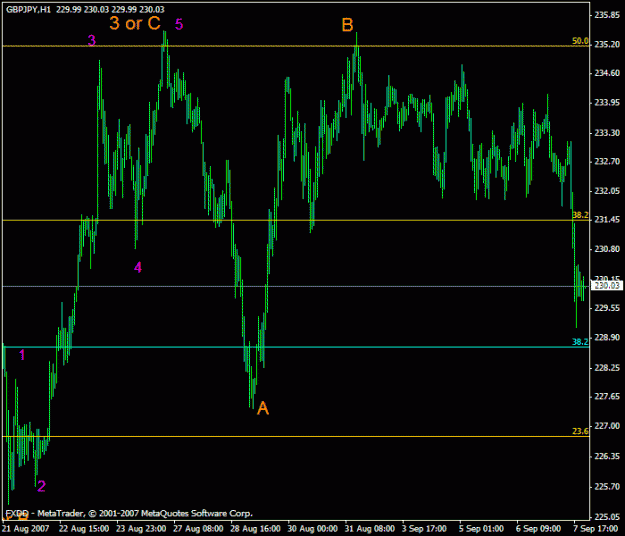625x536 pixels.
Task: Click price scale value 233.30
Action: point(607,133)
